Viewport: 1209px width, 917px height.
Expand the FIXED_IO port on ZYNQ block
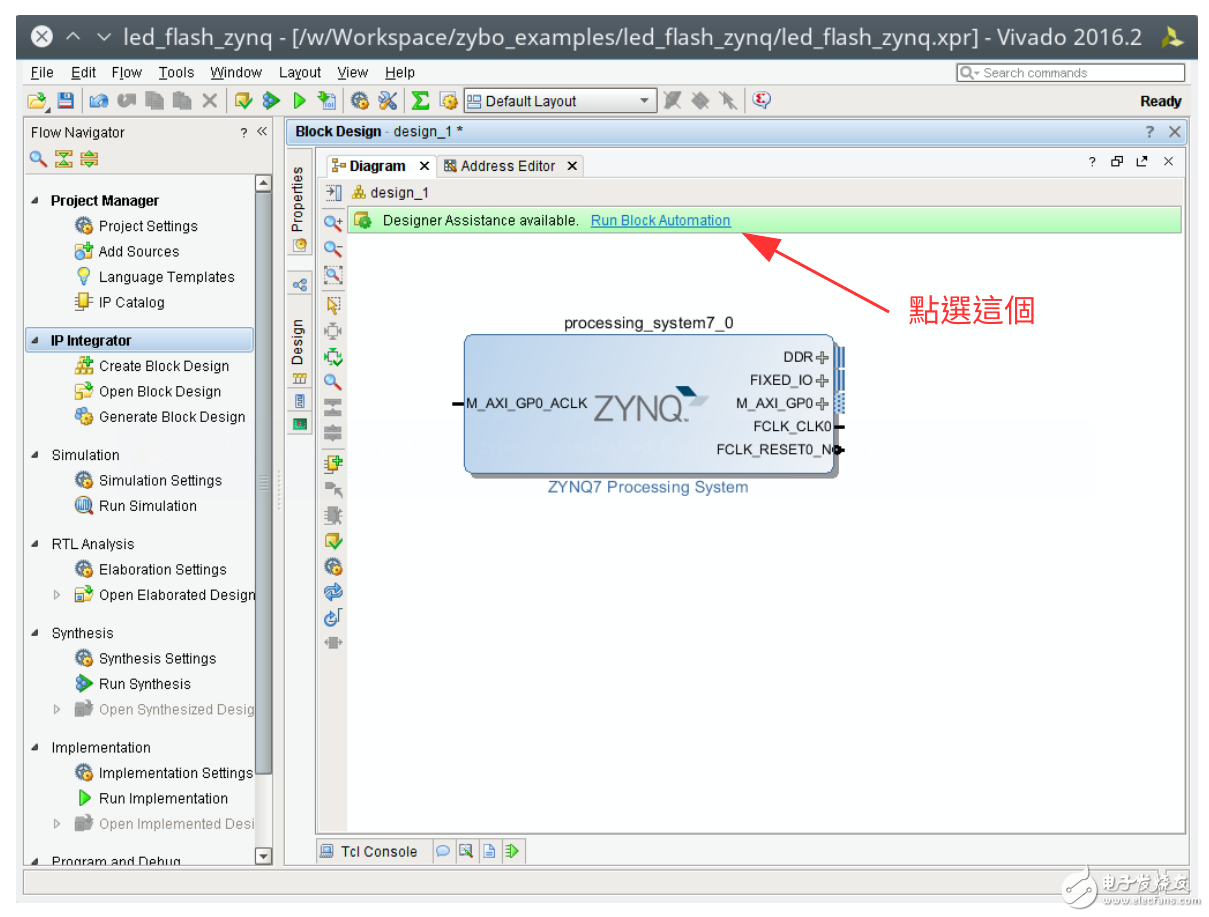(x=822, y=380)
